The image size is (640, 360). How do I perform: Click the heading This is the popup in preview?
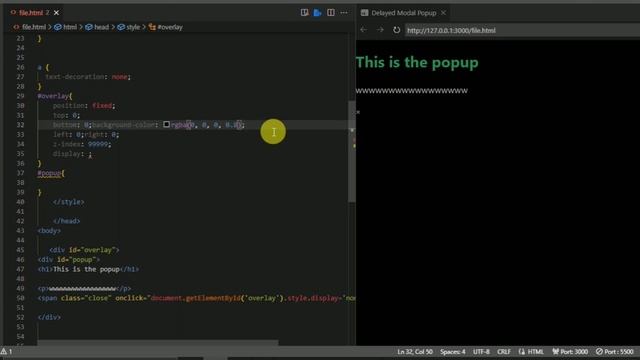[417, 62]
